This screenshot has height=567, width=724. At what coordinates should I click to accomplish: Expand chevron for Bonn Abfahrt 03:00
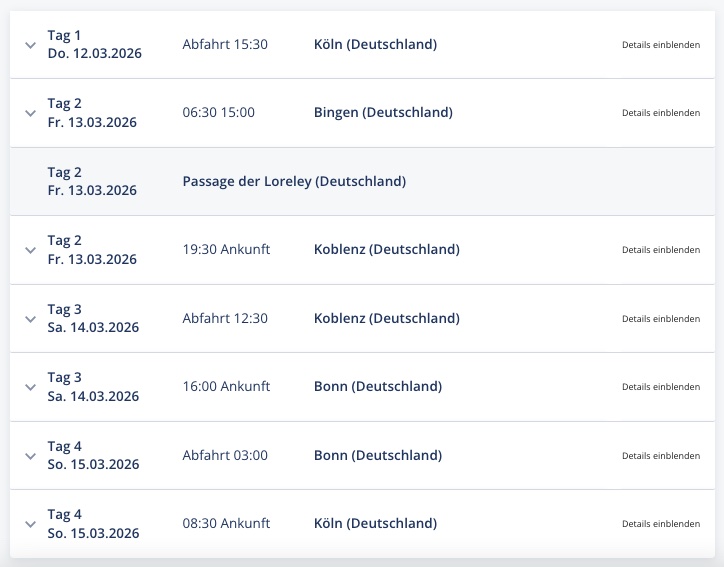(x=30, y=456)
